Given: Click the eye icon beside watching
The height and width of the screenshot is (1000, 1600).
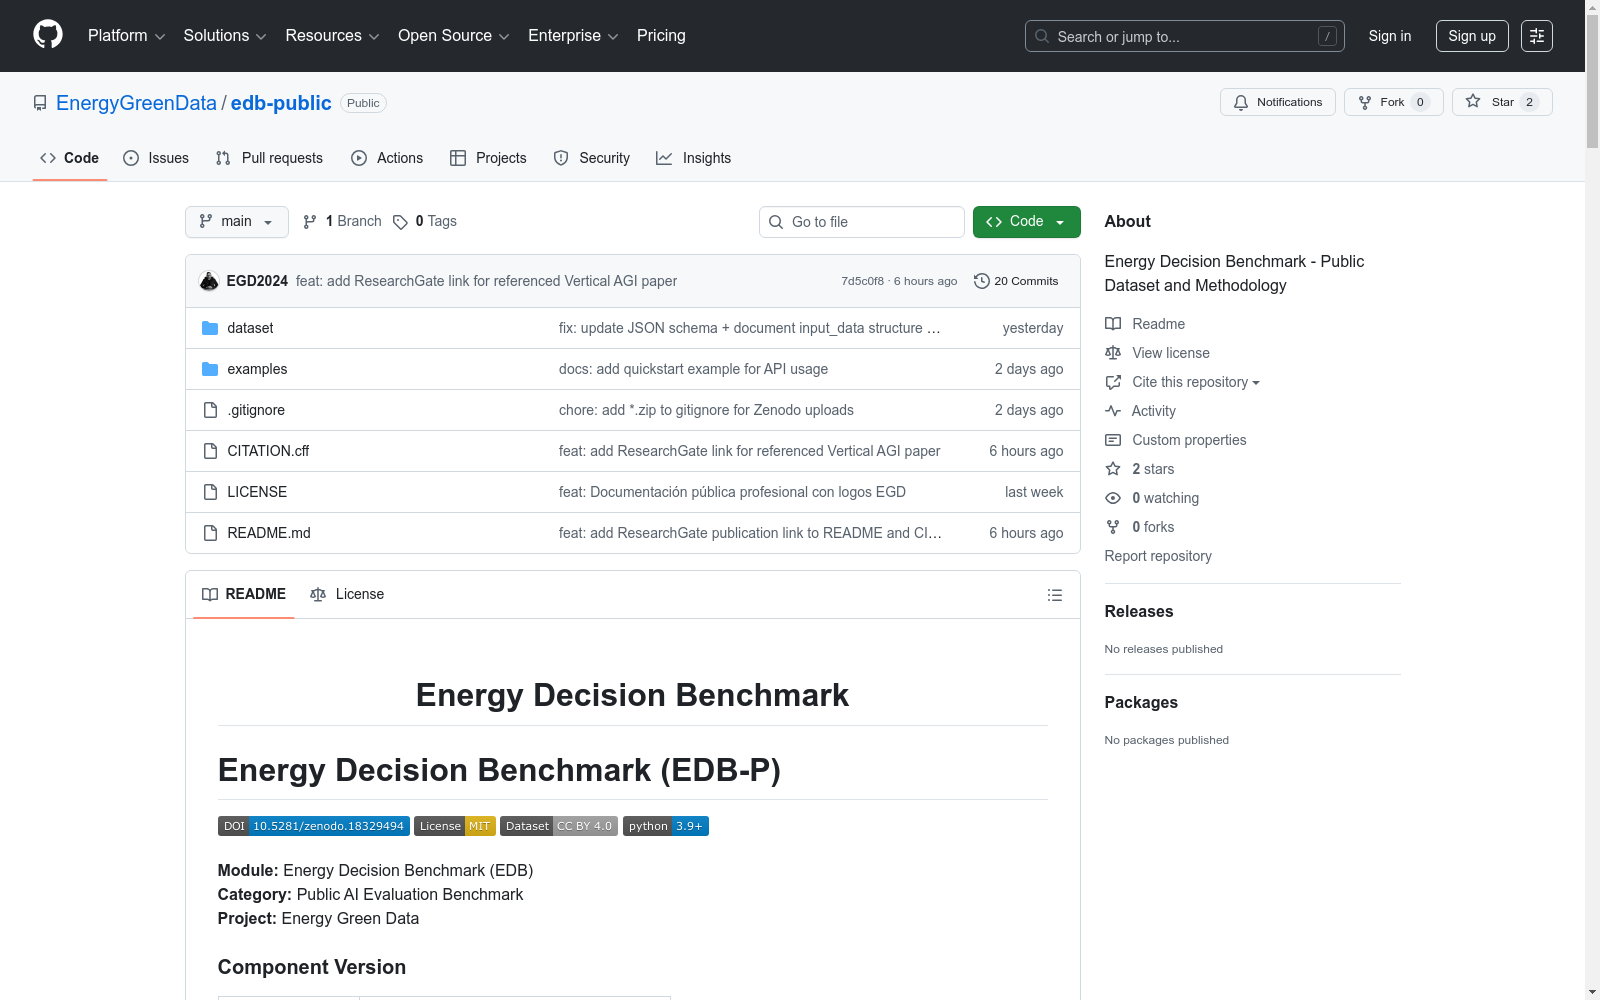Looking at the screenshot, I should tap(1113, 498).
